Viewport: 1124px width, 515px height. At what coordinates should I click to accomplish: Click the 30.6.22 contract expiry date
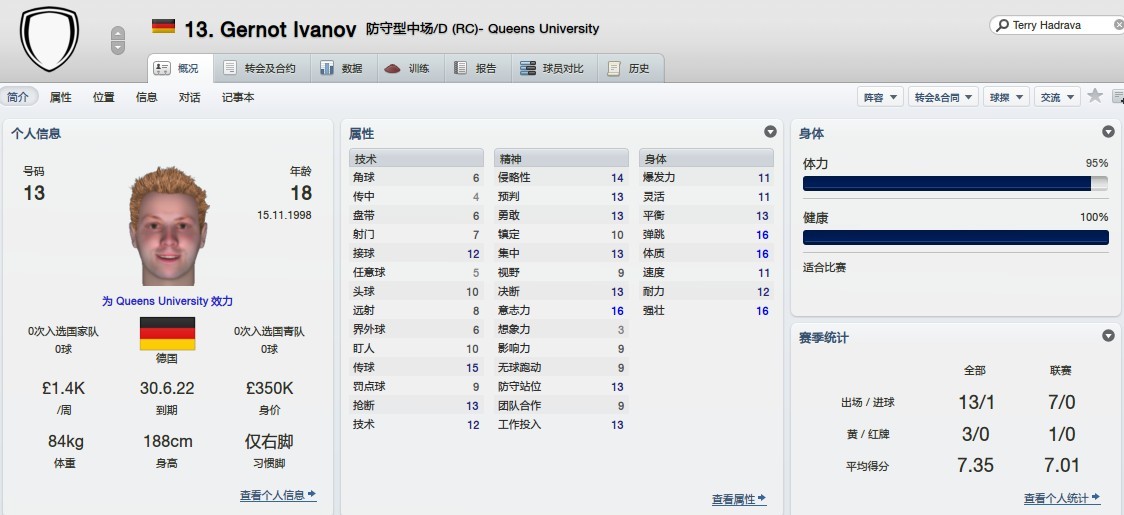click(167, 389)
